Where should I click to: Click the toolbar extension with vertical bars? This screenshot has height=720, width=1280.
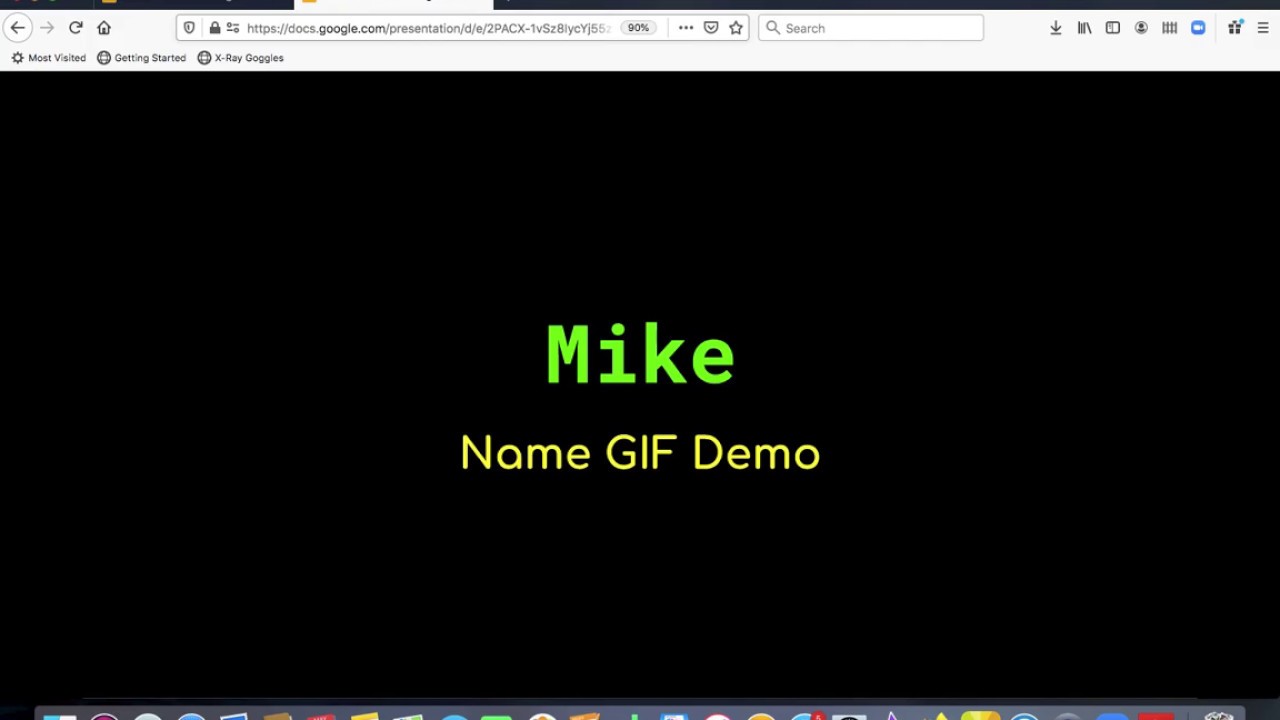(x=1169, y=28)
